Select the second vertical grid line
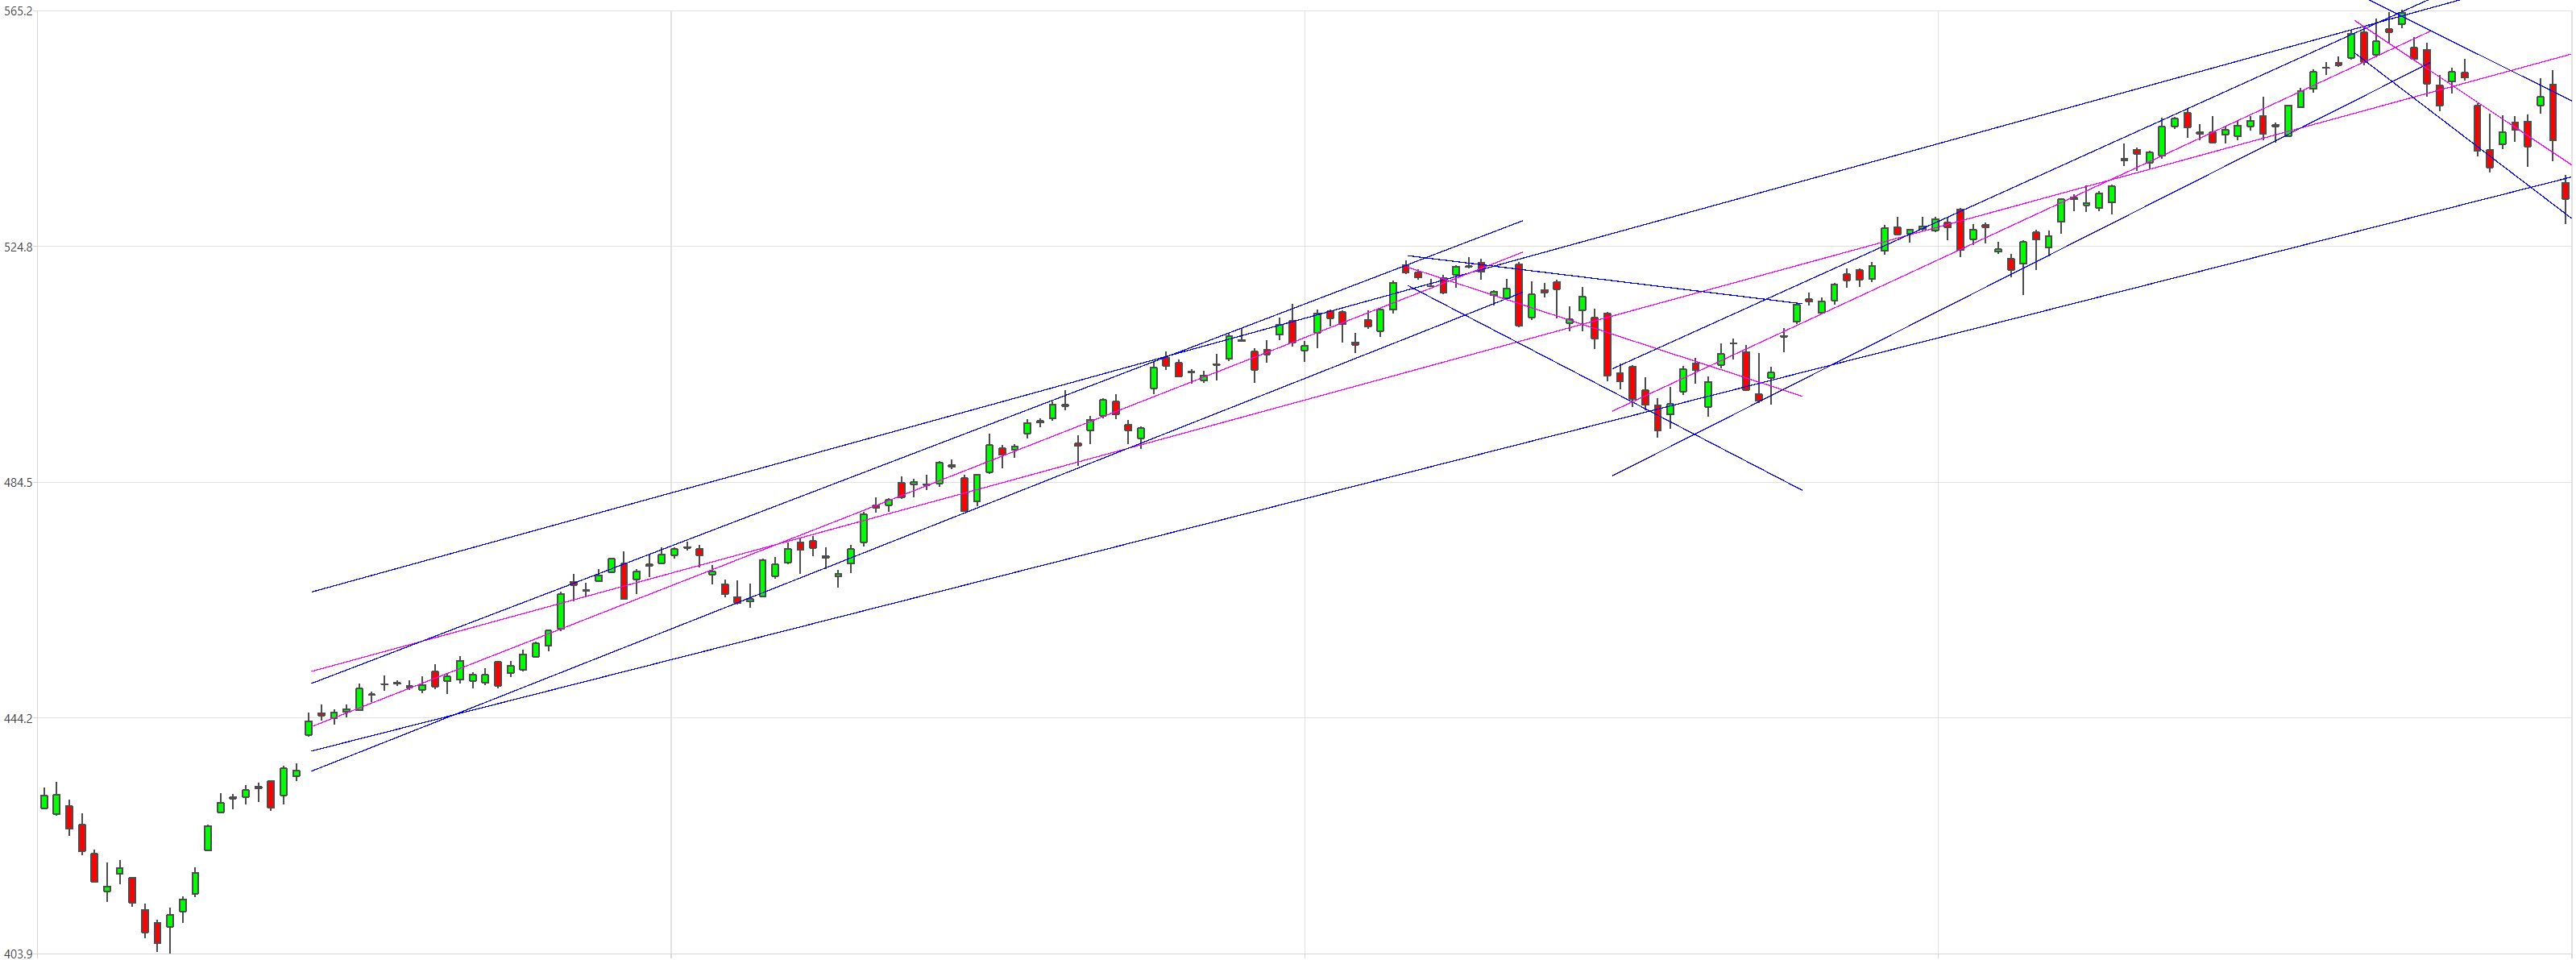The image size is (2576, 960). click(x=1305, y=480)
